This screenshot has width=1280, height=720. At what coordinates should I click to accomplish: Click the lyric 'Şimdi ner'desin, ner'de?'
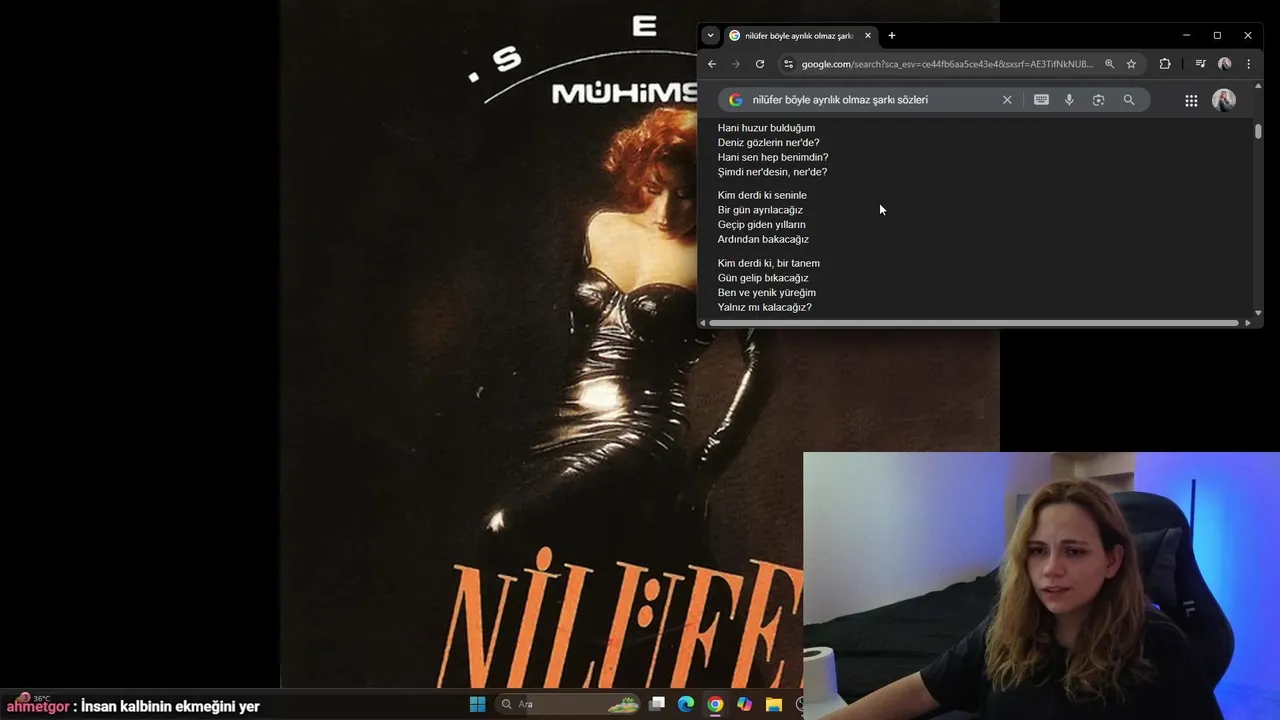(772, 172)
